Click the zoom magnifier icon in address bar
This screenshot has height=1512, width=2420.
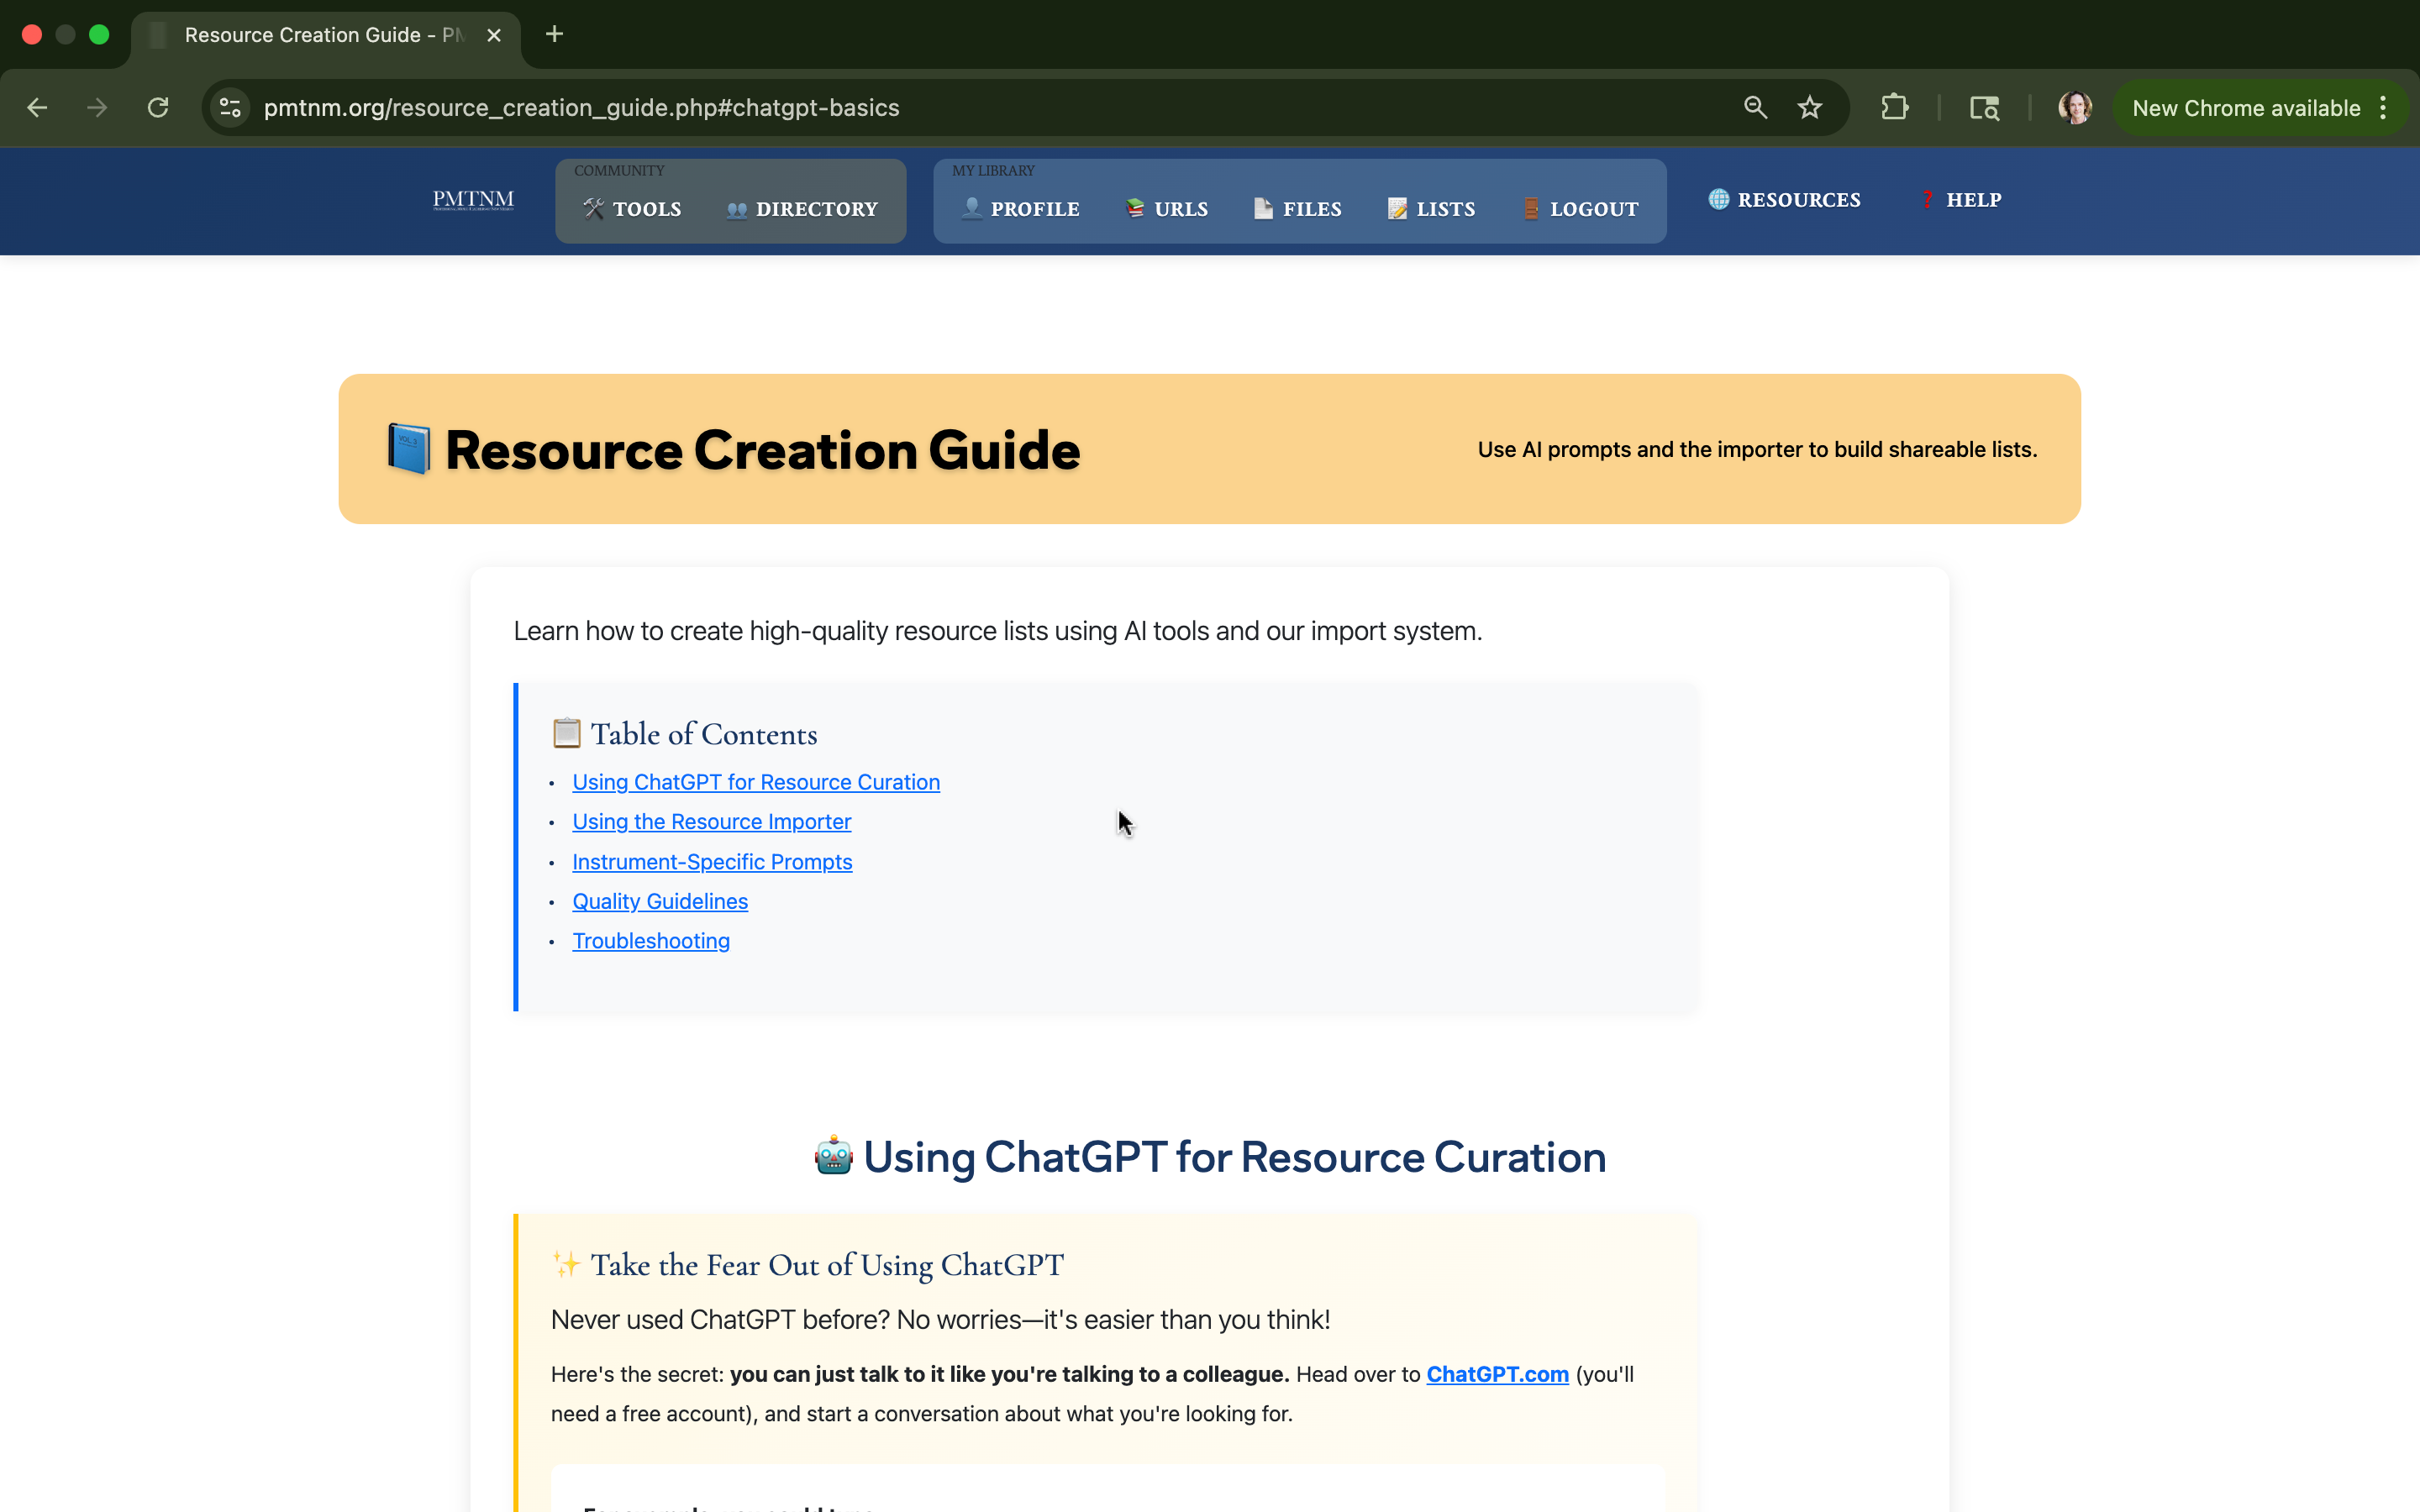pos(1755,108)
